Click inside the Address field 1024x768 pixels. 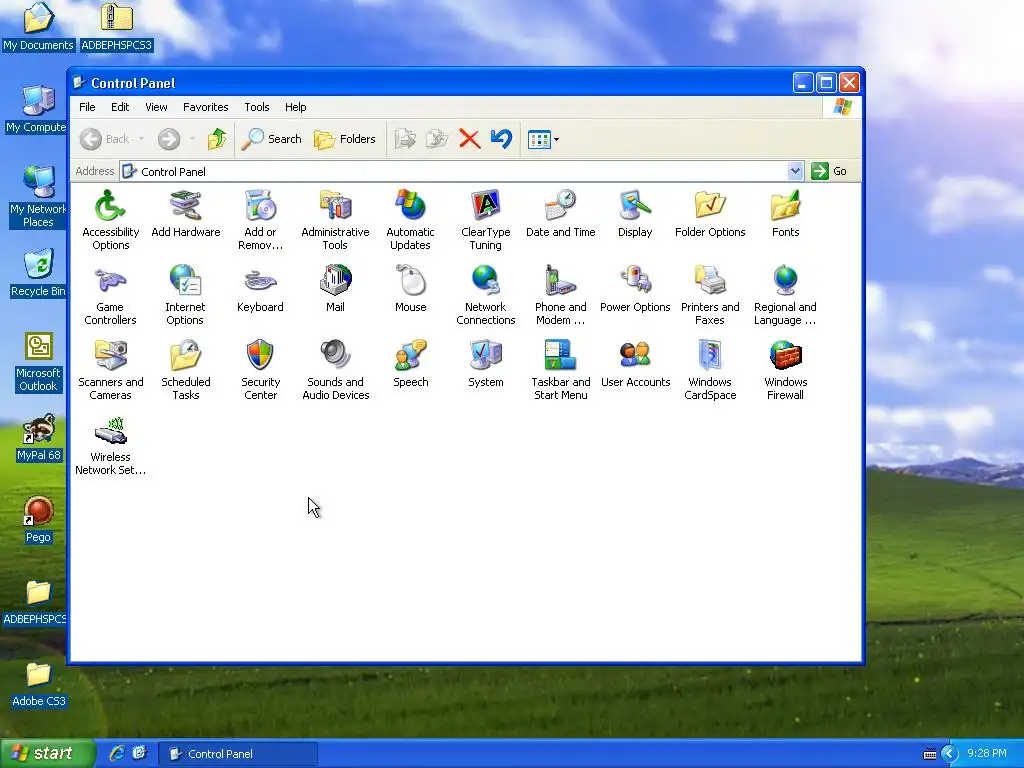coord(461,171)
